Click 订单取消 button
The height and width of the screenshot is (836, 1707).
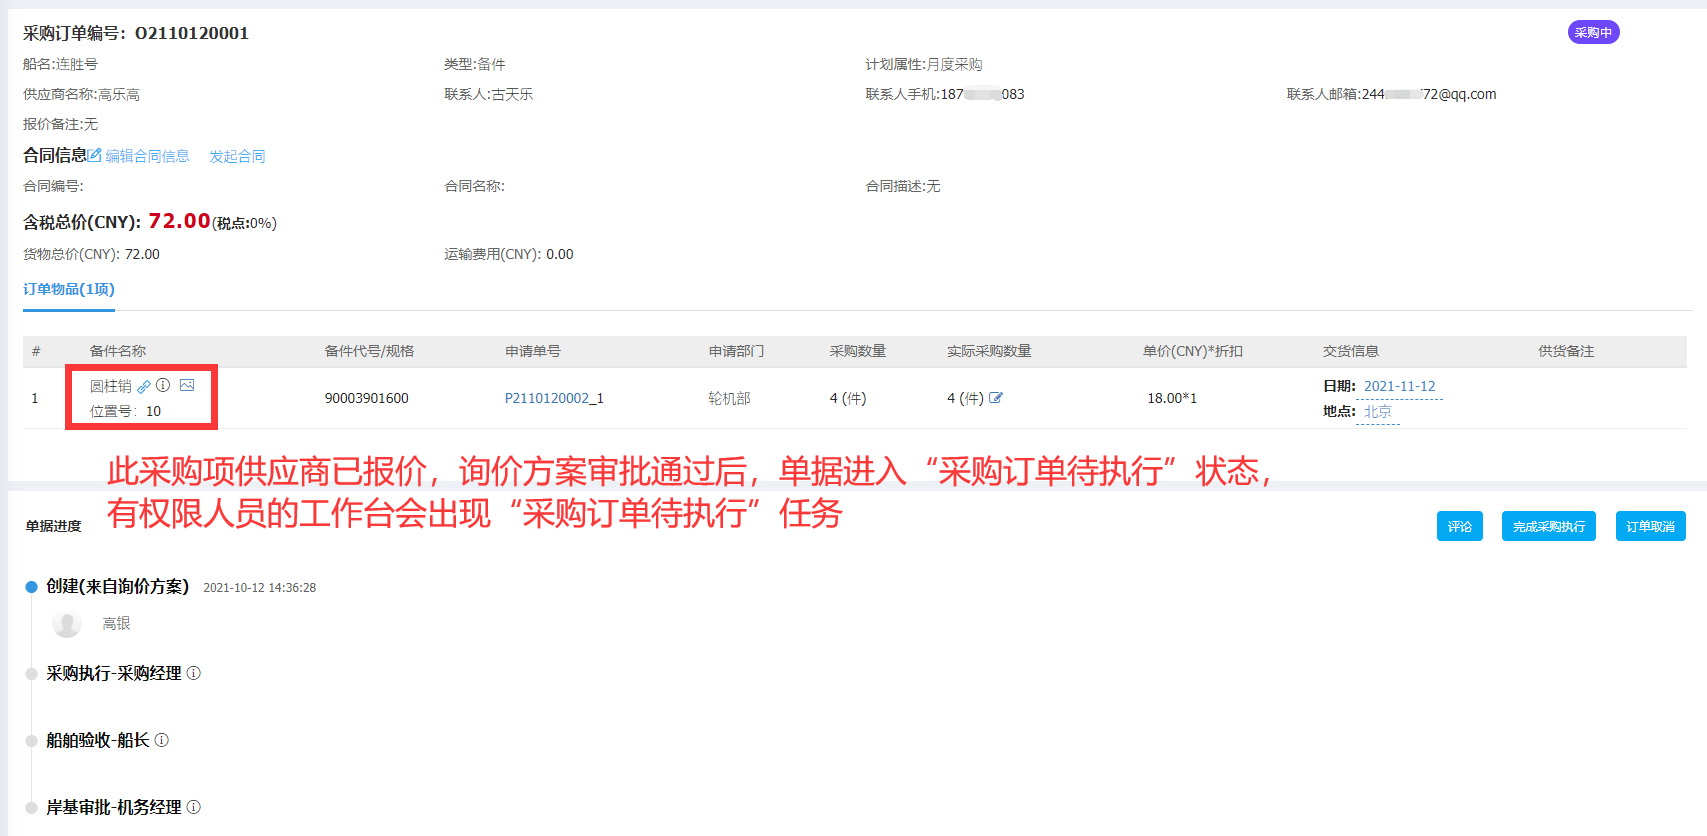click(x=1651, y=526)
